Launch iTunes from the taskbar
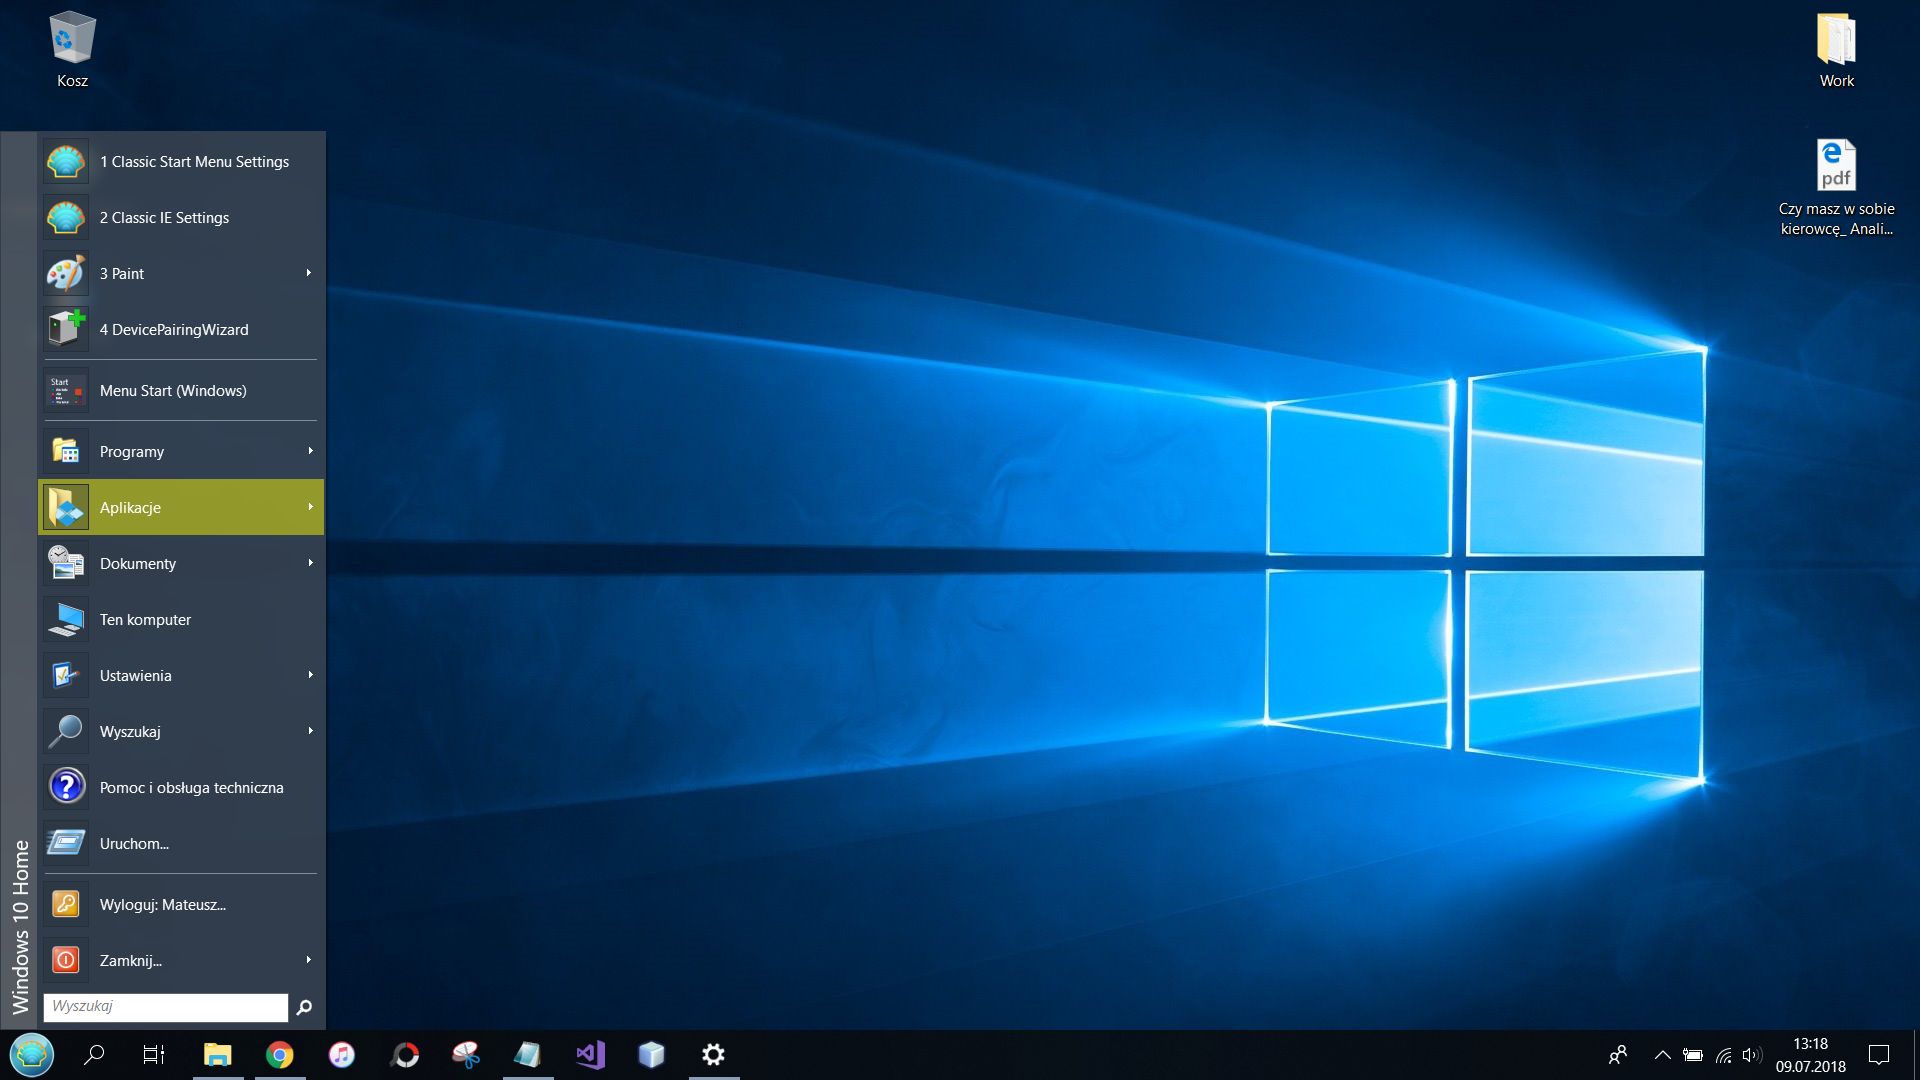1920x1080 pixels. (x=342, y=1055)
